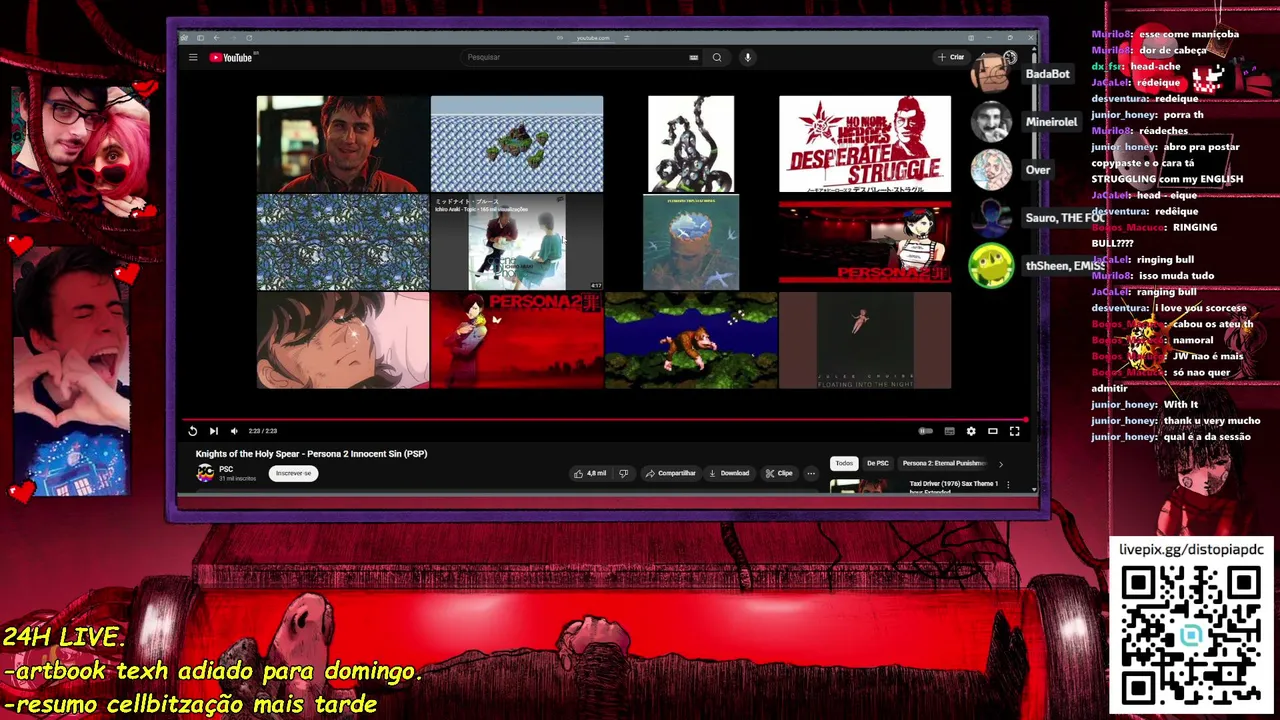Select the De PSC filter chip
The height and width of the screenshot is (720, 1280).
click(878, 463)
